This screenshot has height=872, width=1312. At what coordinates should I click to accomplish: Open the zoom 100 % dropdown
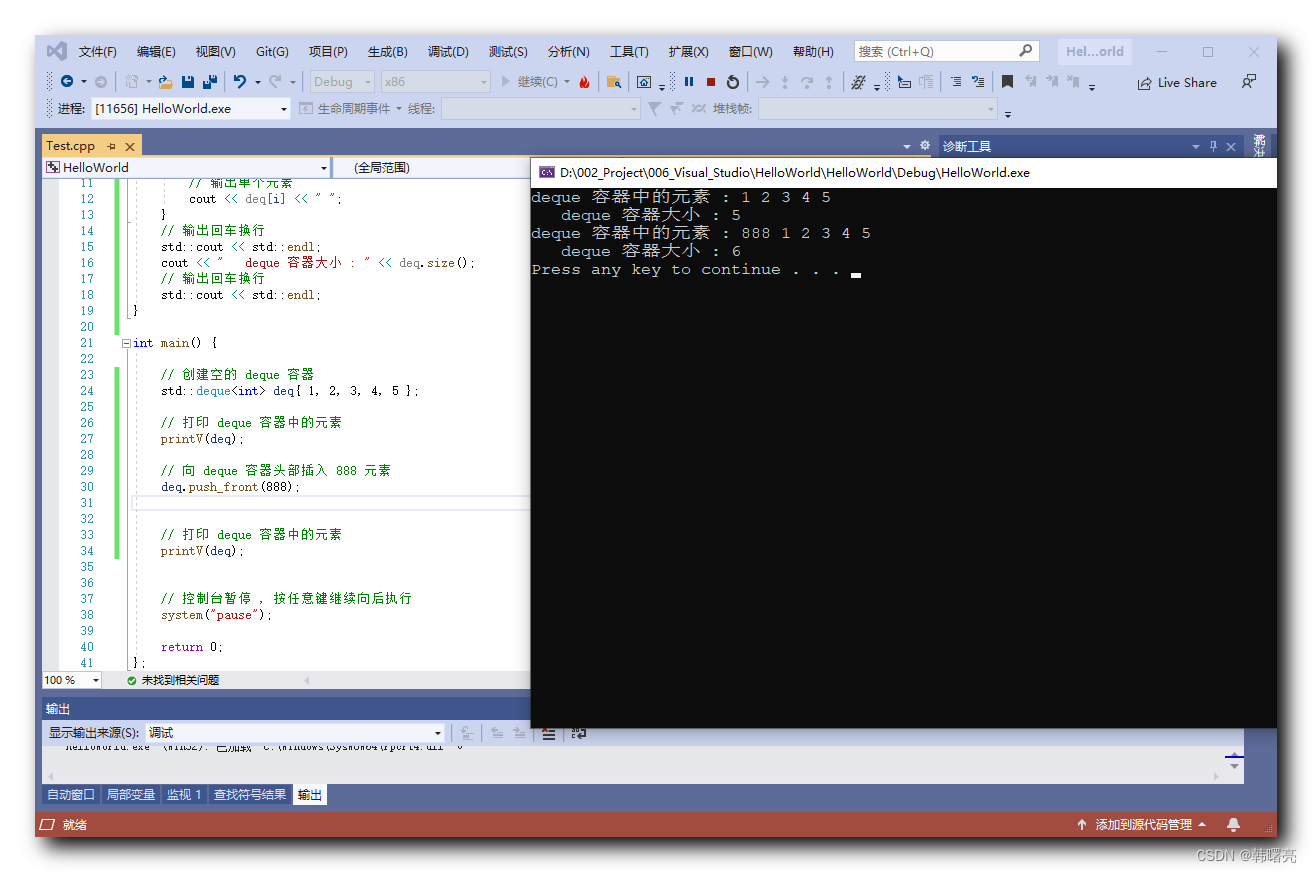(96, 680)
